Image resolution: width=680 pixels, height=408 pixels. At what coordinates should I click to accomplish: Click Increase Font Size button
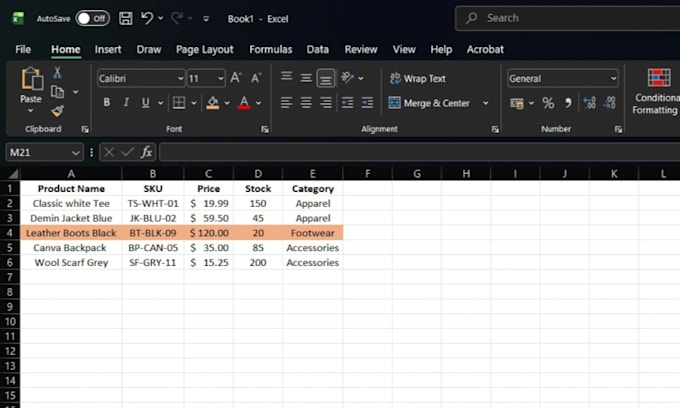236,78
